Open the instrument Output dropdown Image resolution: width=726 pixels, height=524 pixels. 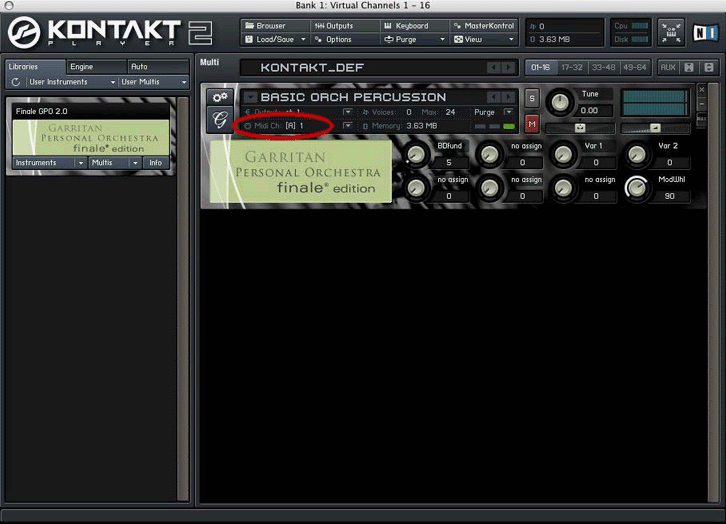point(347,112)
